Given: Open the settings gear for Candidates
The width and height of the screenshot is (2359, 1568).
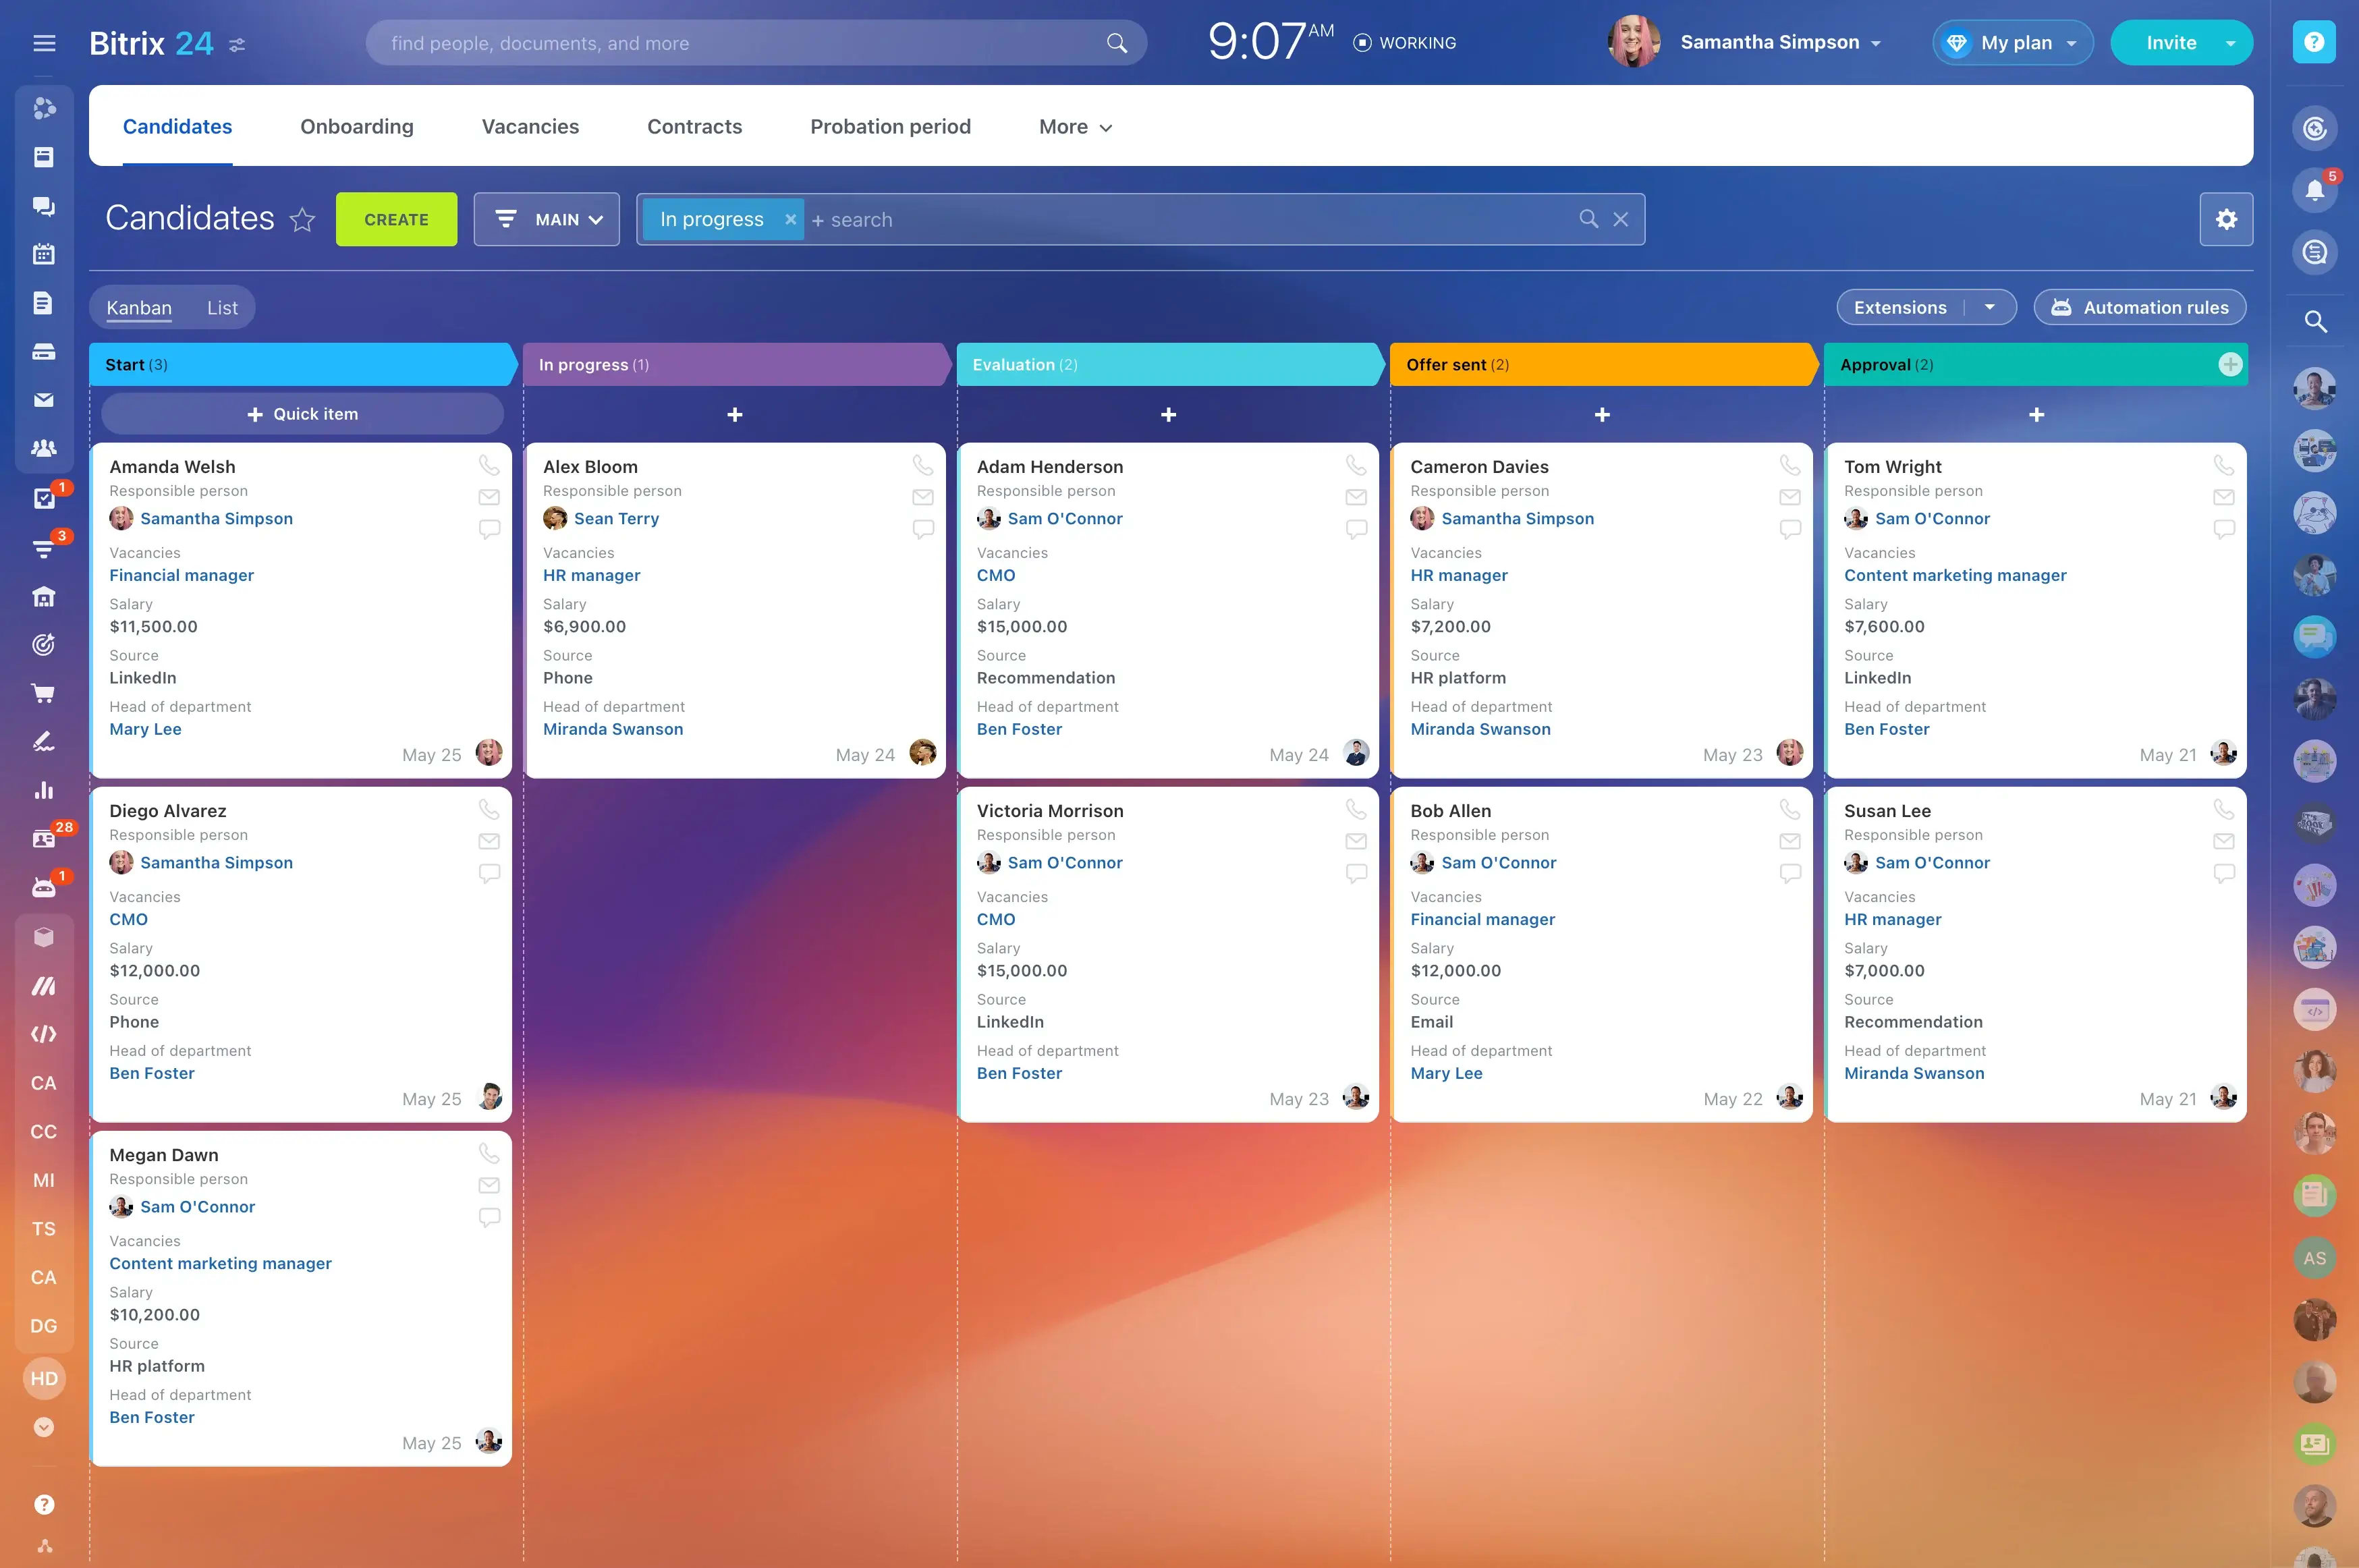Looking at the screenshot, I should (2226, 219).
